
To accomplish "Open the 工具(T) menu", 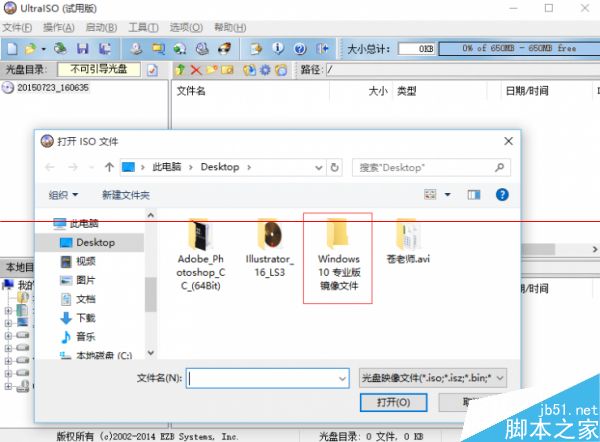I will point(143,28).
